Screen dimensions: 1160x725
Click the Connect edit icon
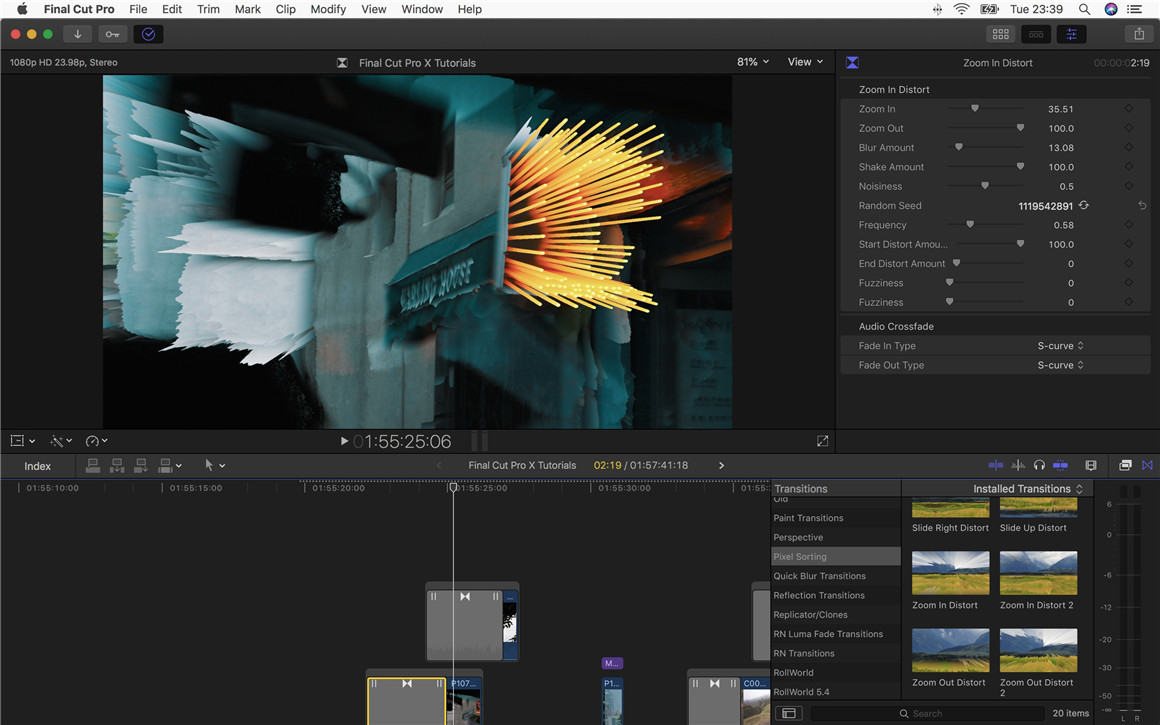92,465
